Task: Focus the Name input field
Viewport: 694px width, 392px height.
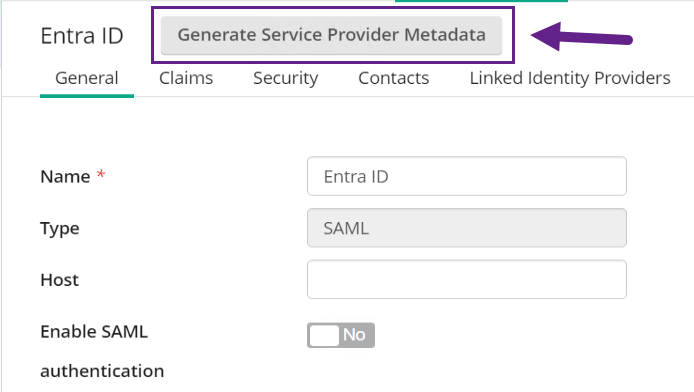Action: pyautogui.click(x=467, y=176)
